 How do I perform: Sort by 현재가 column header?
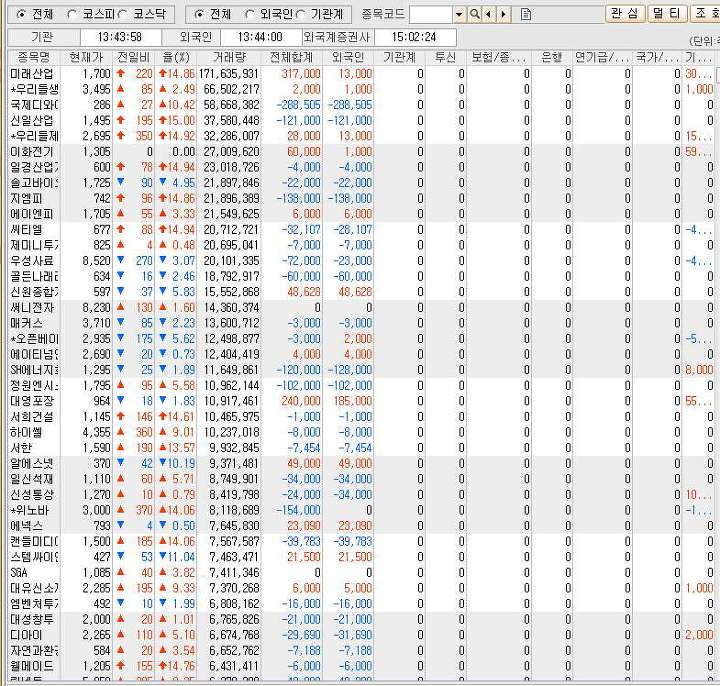click(x=86, y=57)
